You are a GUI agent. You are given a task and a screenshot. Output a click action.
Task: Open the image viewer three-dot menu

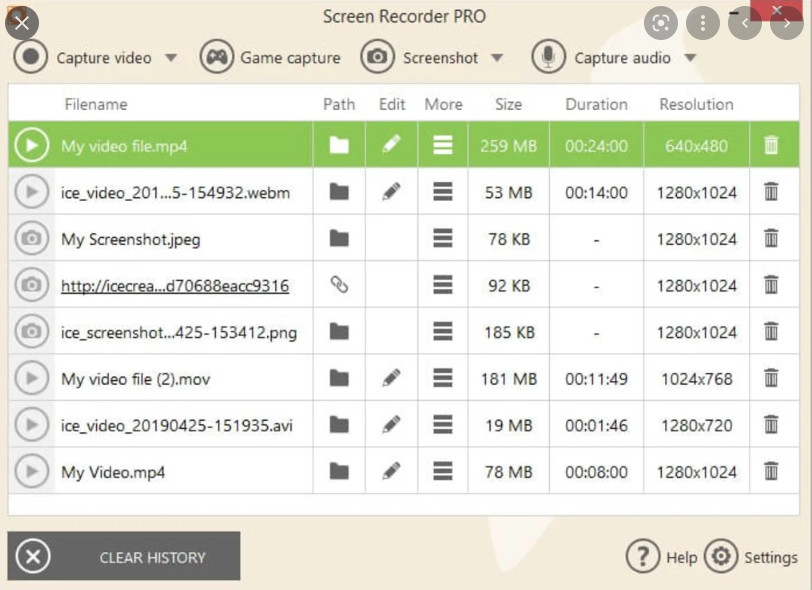(703, 23)
